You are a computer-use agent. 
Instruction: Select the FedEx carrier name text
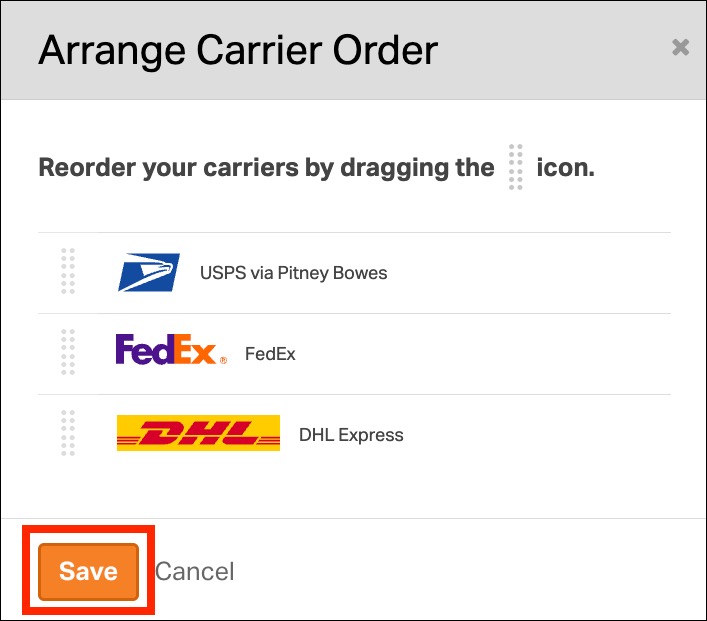[x=270, y=354]
